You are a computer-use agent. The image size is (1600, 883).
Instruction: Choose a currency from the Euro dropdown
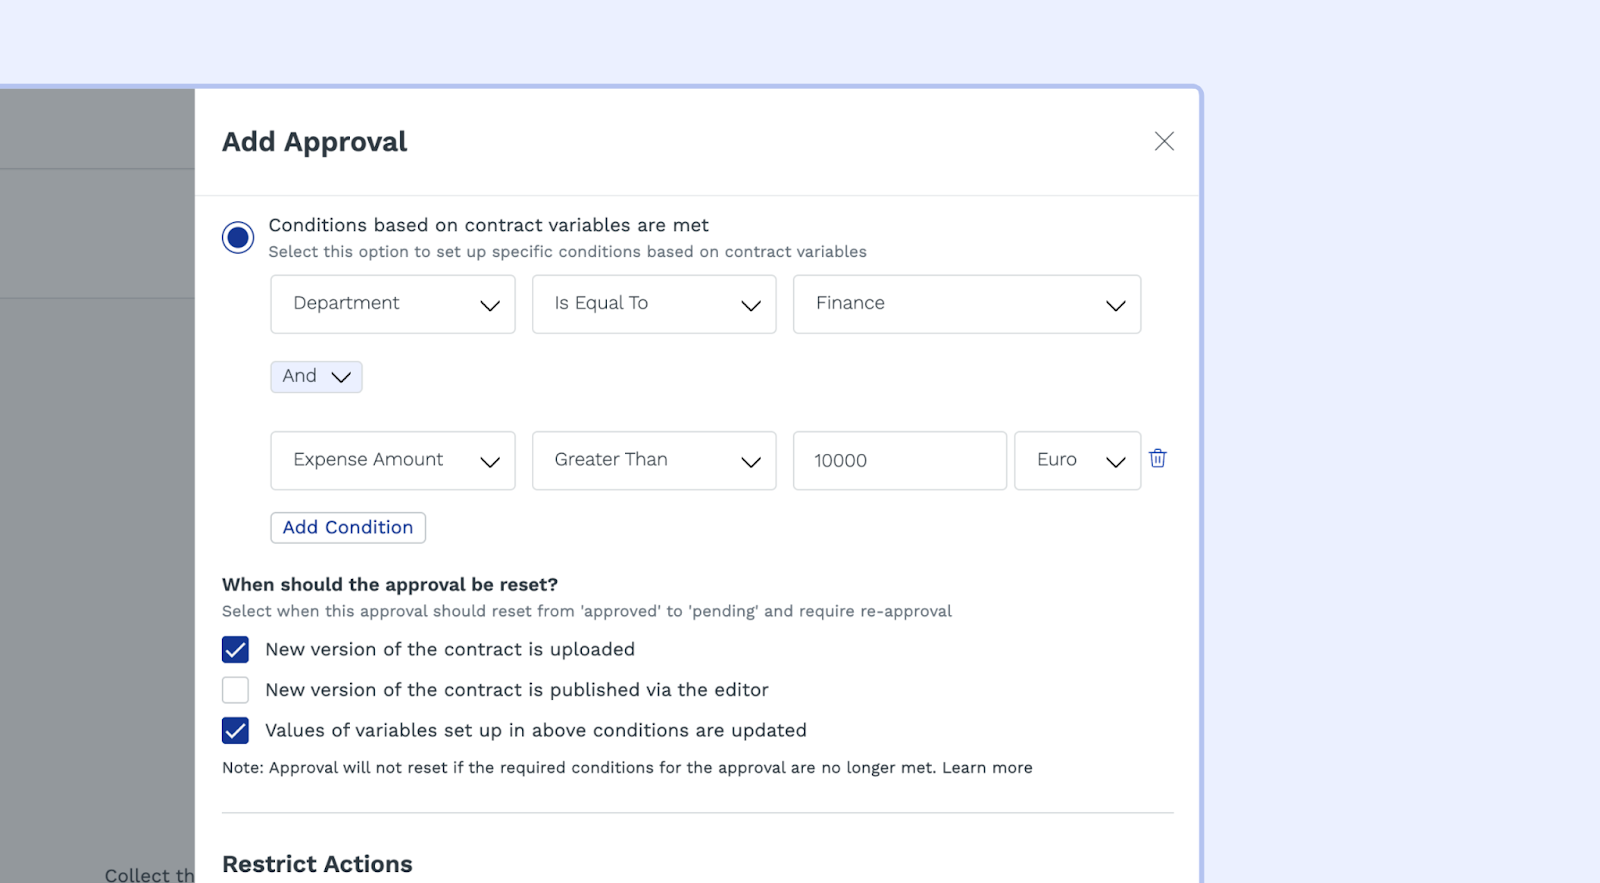pyautogui.click(x=1077, y=460)
